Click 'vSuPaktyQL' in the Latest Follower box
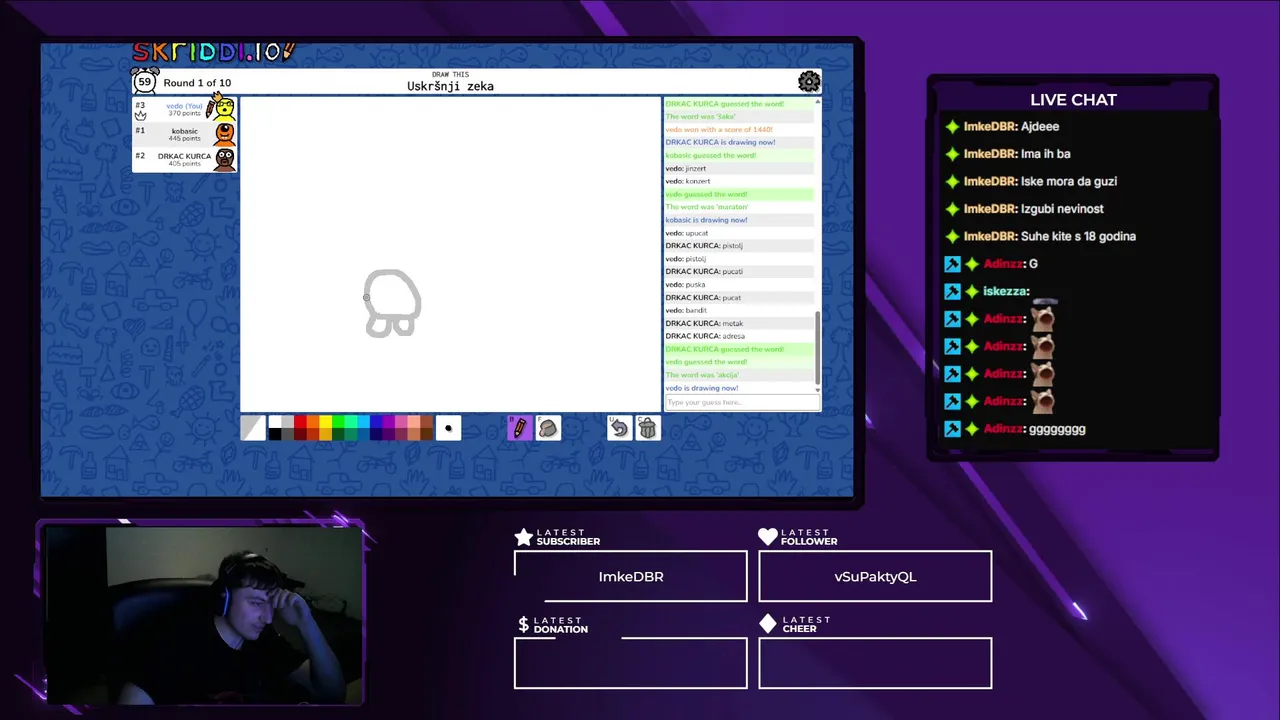Image resolution: width=1280 pixels, height=720 pixels. [x=875, y=577]
